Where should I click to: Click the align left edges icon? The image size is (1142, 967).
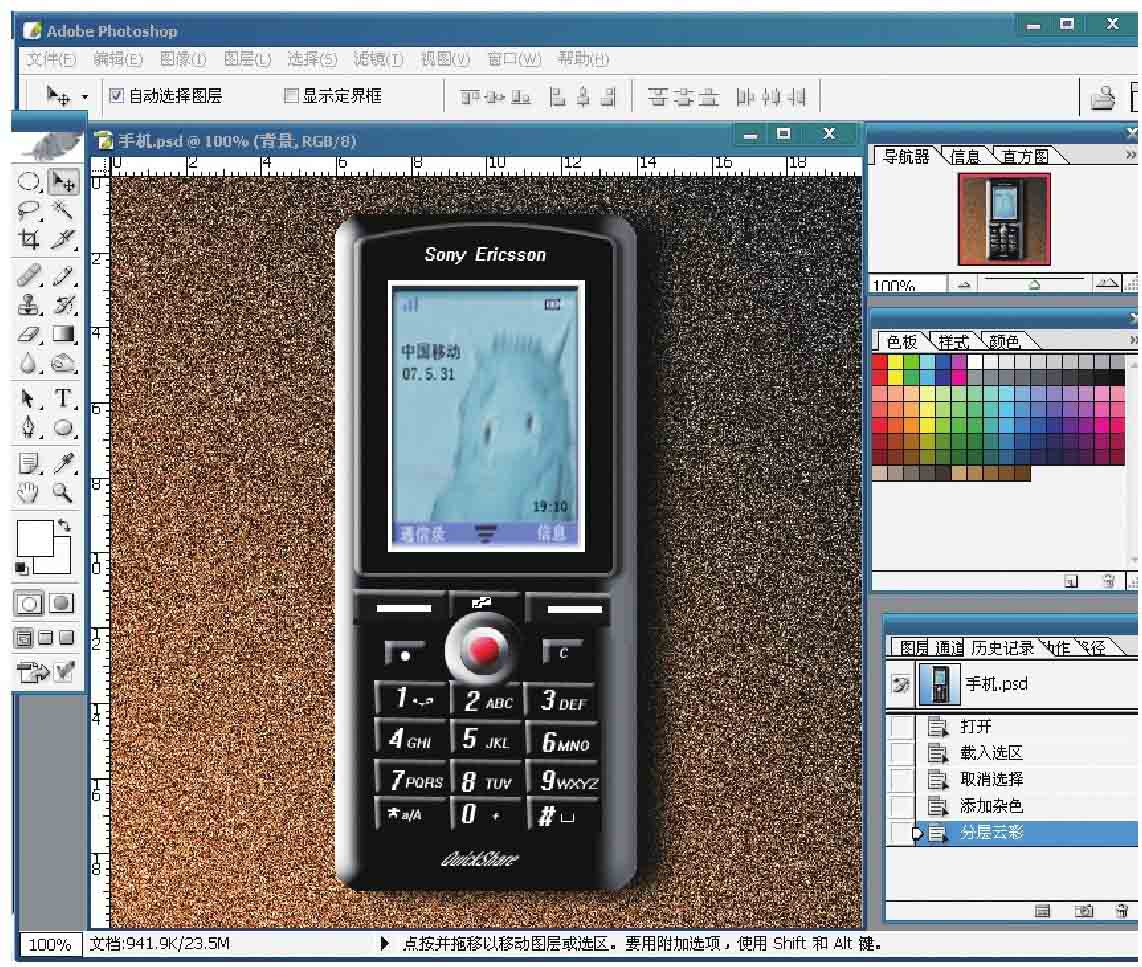[x=557, y=97]
